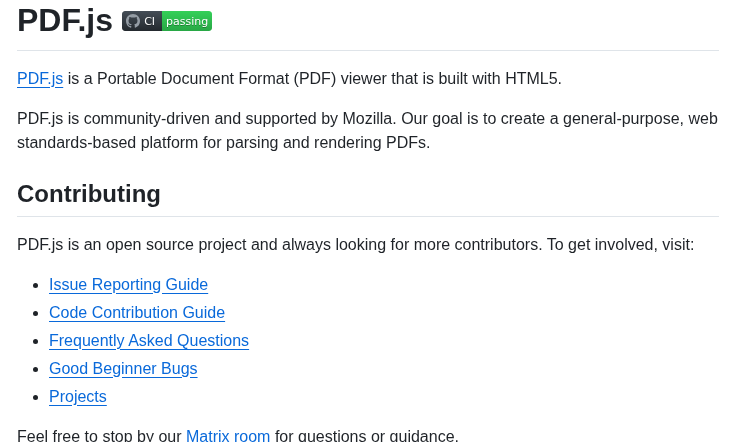
Task: Open the Issue Reporting Guide link
Action: coord(128,284)
